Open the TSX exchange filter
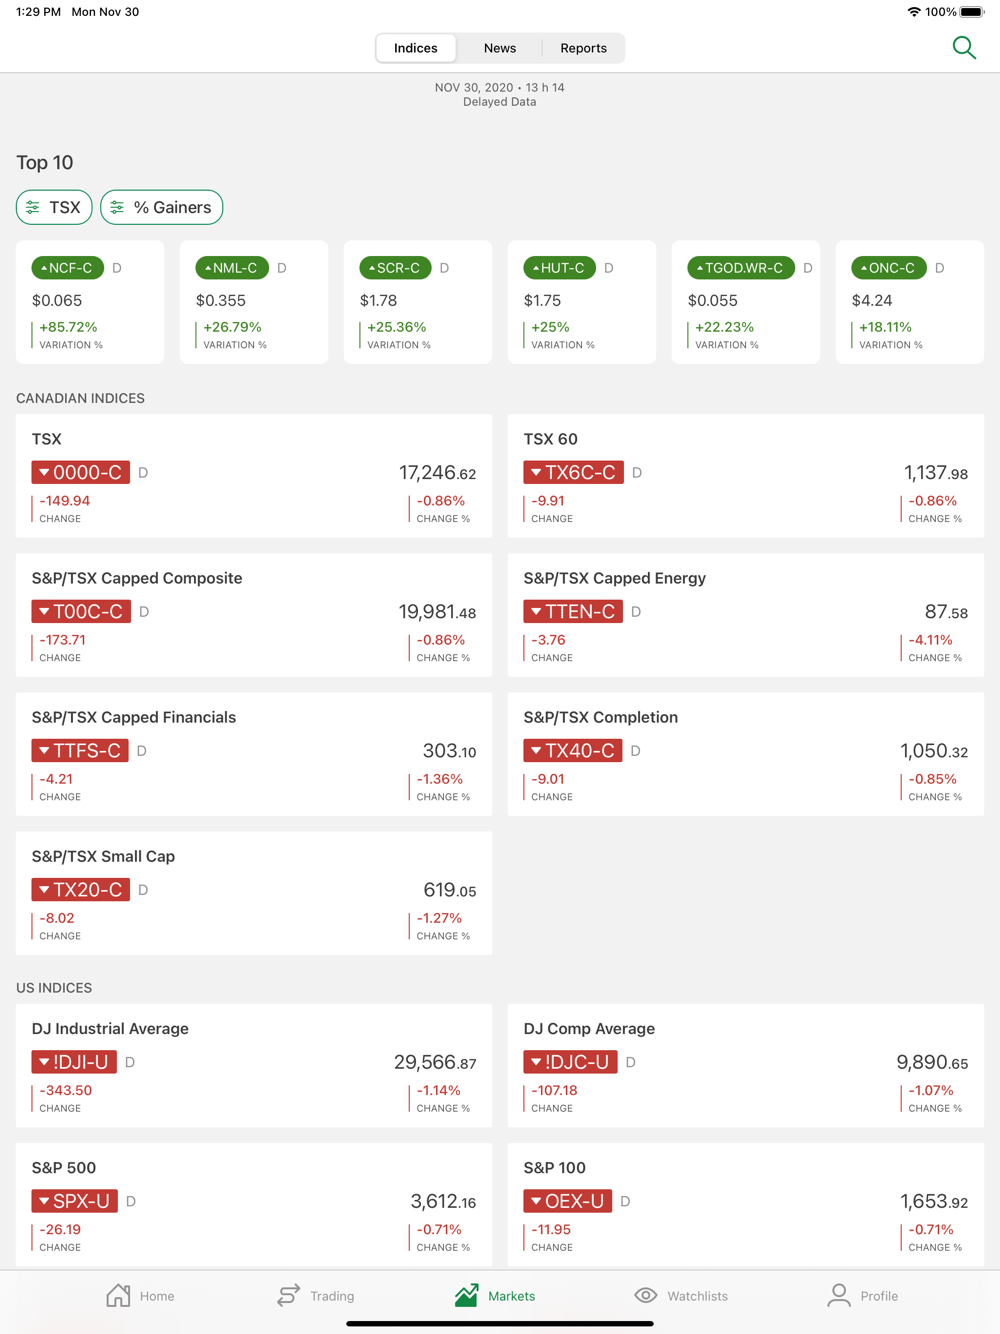 point(54,207)
